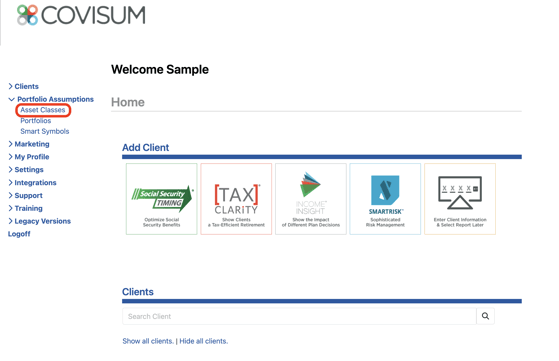
Task: Open Smart Symbols in sidebar
Action: pos(45,131)
